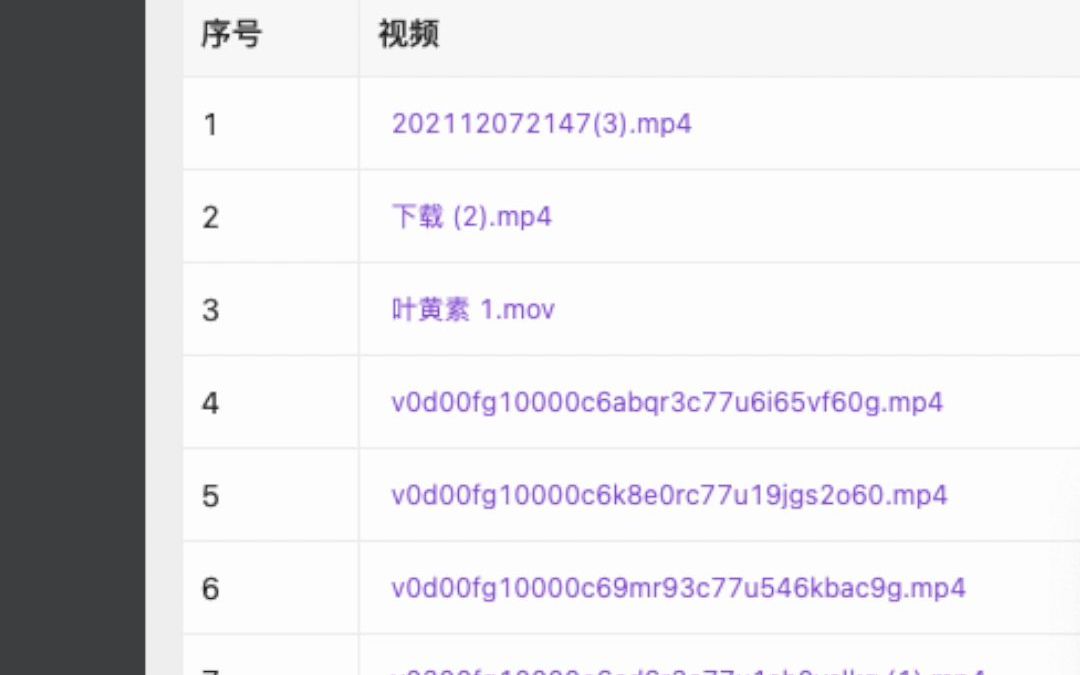
Task: Open video v0d00fg10000c6k8e0rc77u19jgs2o60.mp4
Action: pos(667,495)
